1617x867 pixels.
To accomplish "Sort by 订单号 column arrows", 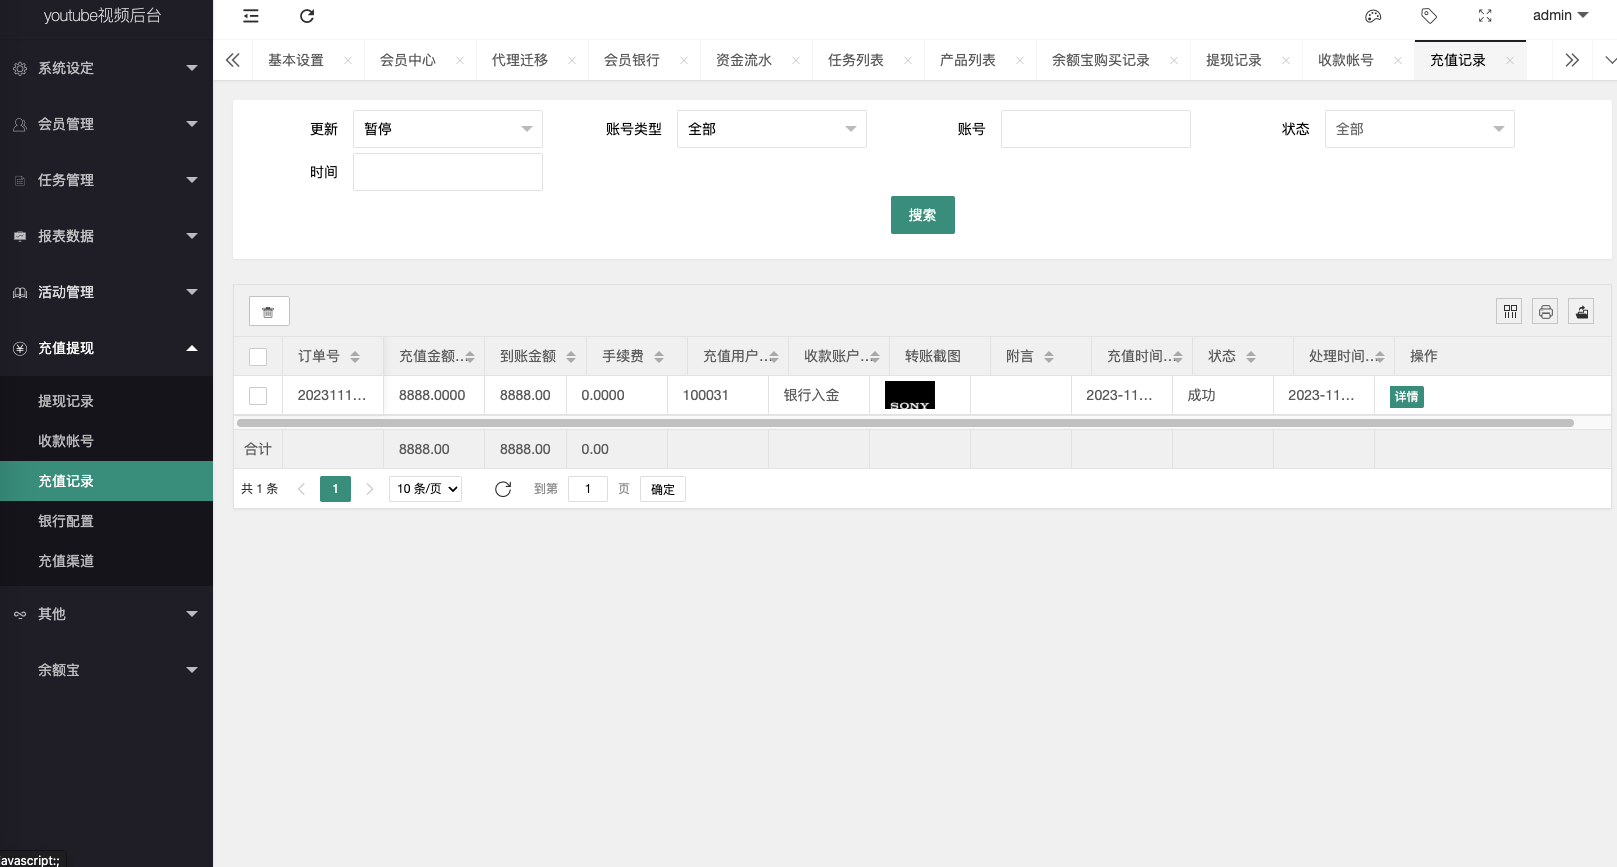I will (x=355, y=357).
